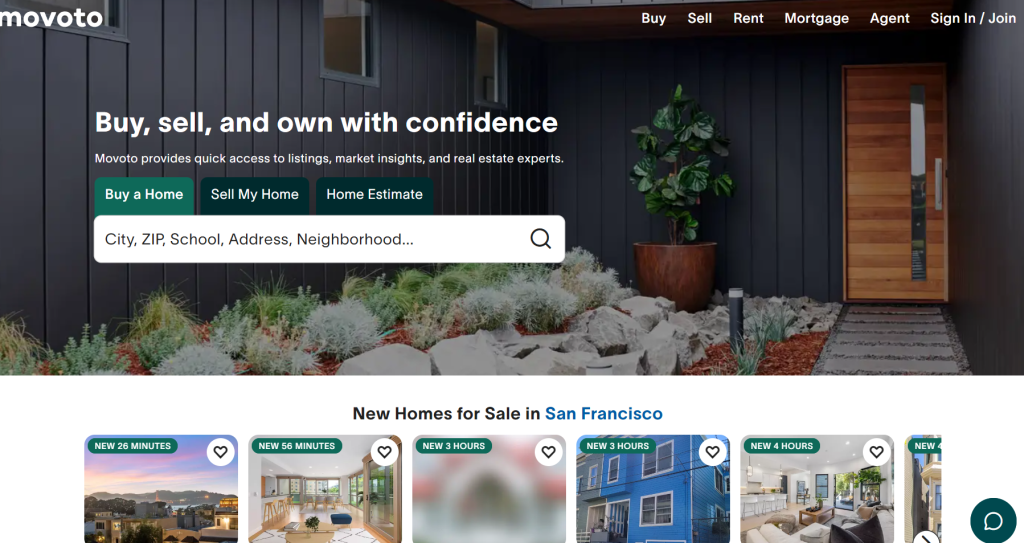1024x543 pixels.
Task: Click the next arrow in listings carousel
Action: point(927,538)
